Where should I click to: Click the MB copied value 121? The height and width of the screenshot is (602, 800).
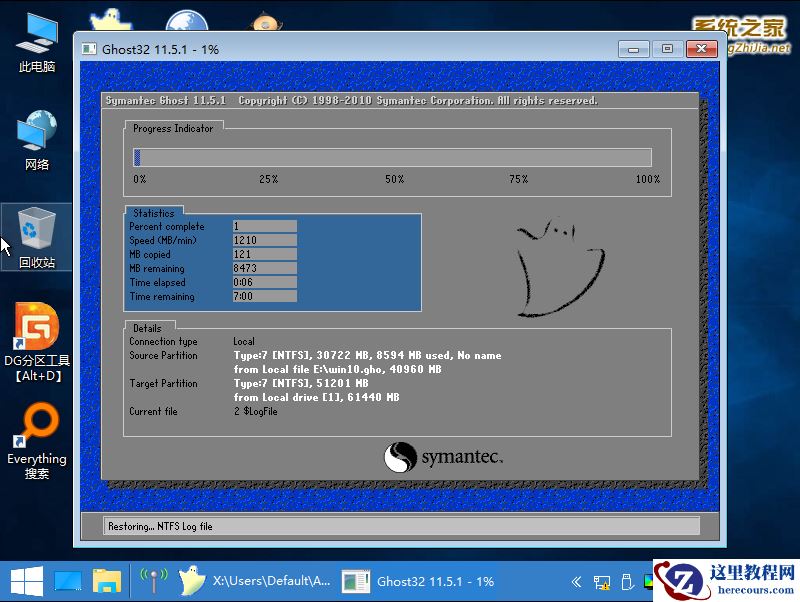(x=264, y=254)
